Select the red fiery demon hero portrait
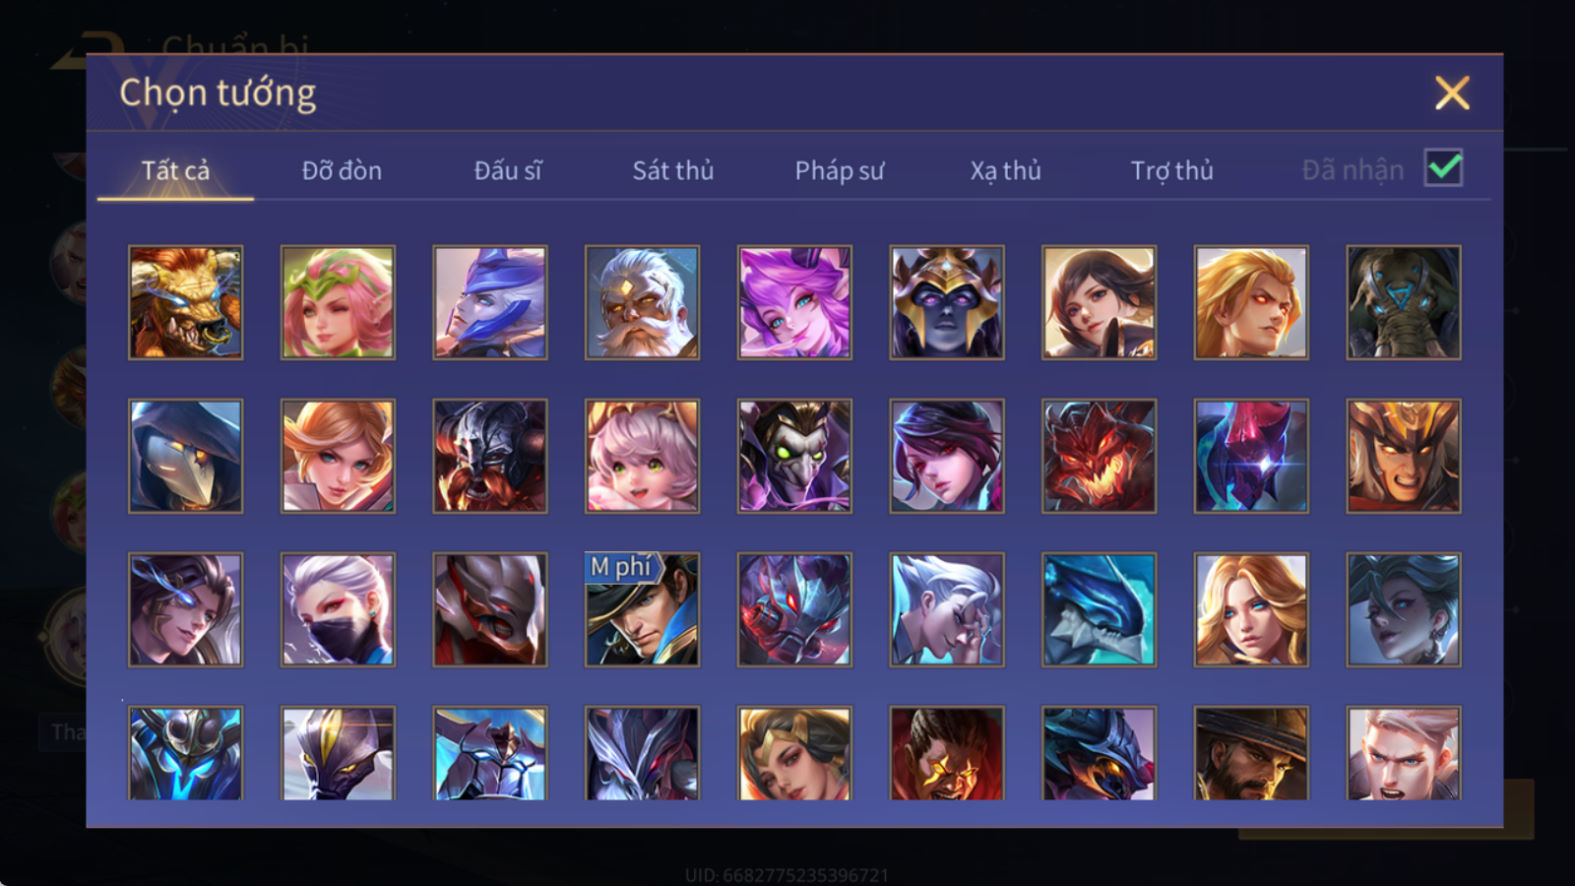 pyautogui.click(x=1099, y=456)
